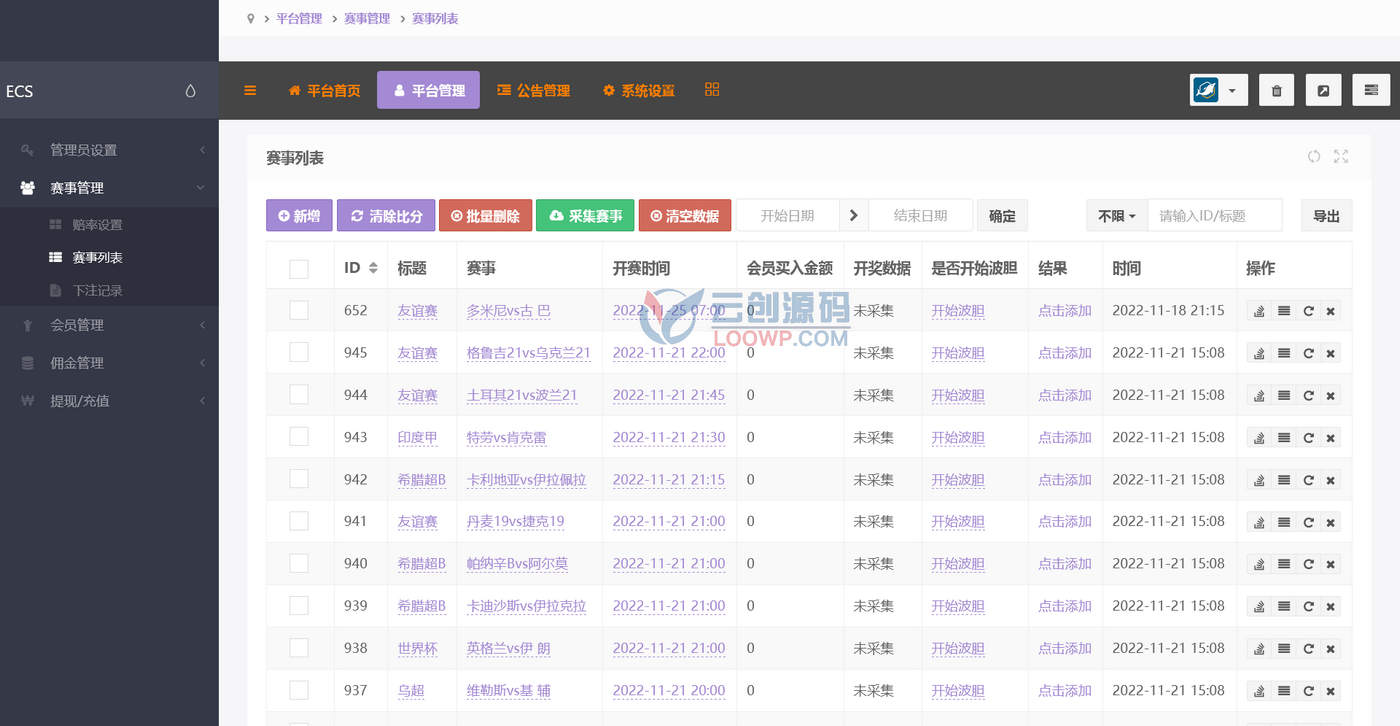
Task: Click the red 批量删除 button
Action: coord(485,215)
